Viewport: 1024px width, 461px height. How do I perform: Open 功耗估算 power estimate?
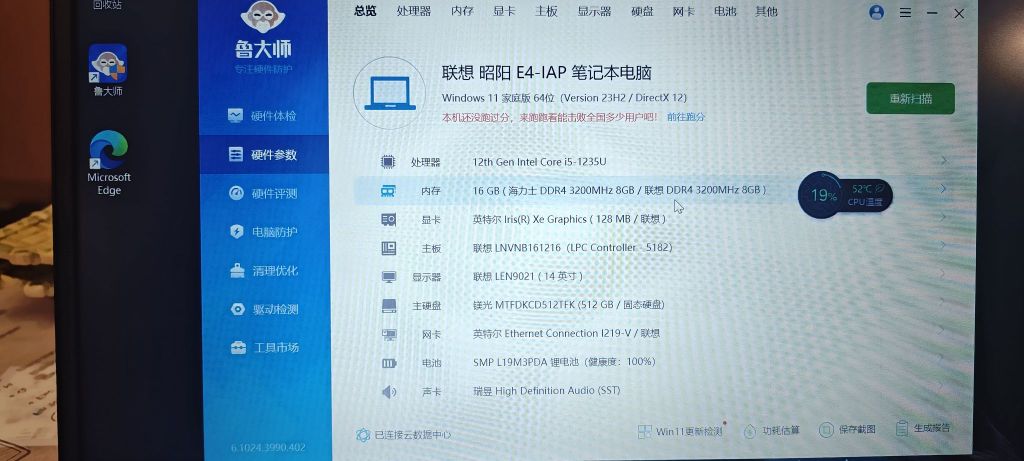click(x=771, y=430)
